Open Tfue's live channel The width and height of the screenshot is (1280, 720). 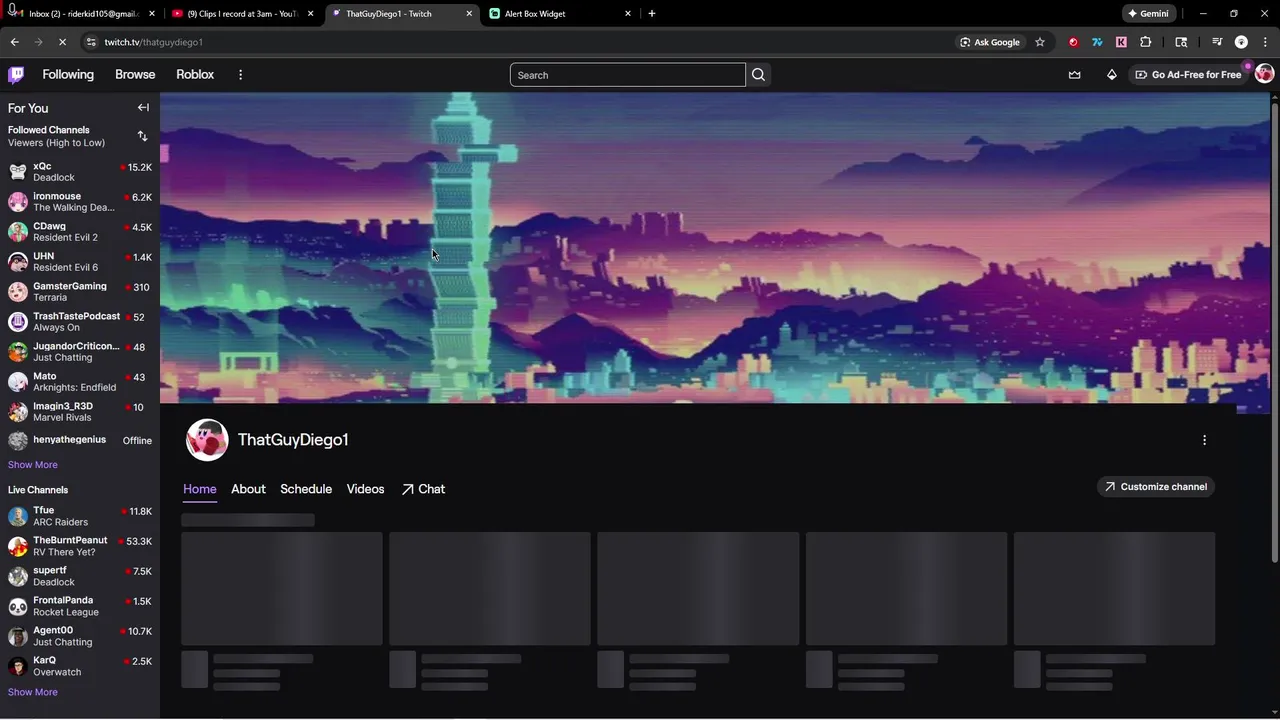(80, 516)
